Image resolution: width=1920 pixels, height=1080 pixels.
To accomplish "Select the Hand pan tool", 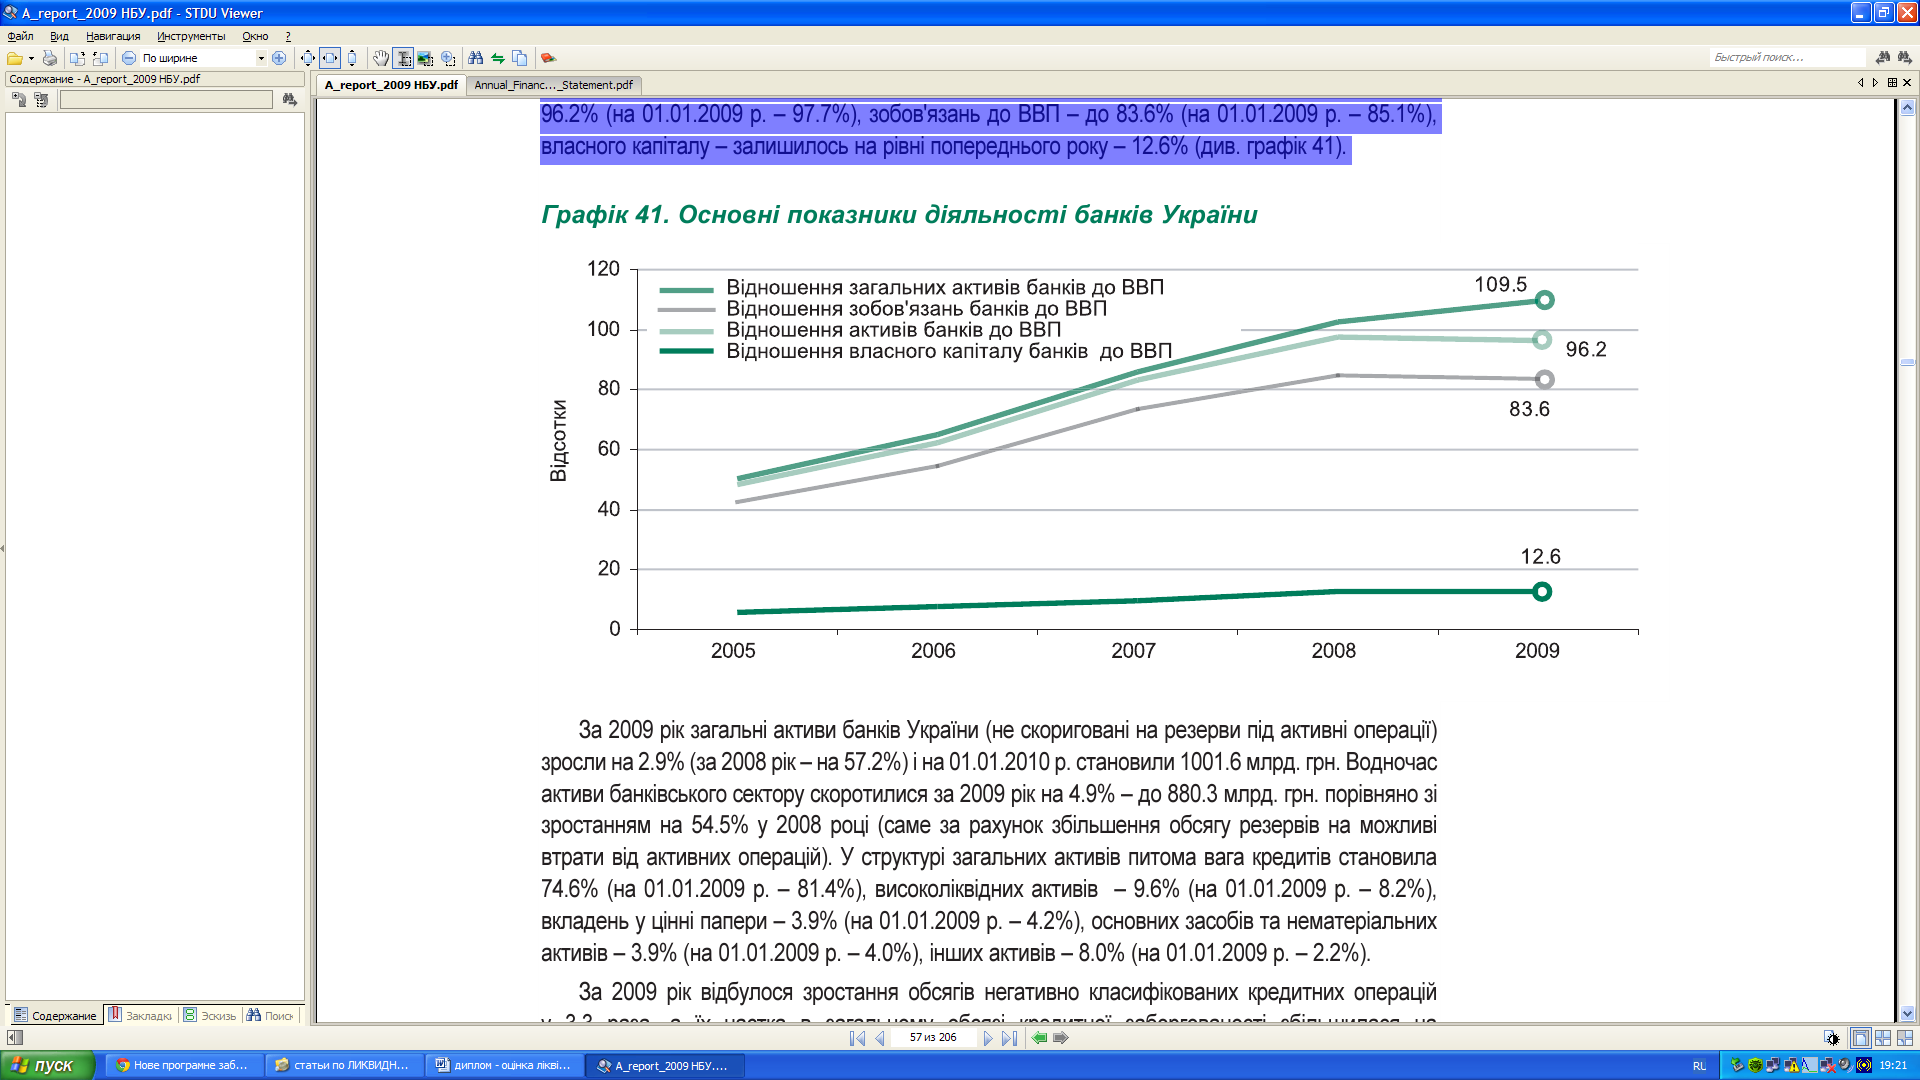I will [381, 58].
